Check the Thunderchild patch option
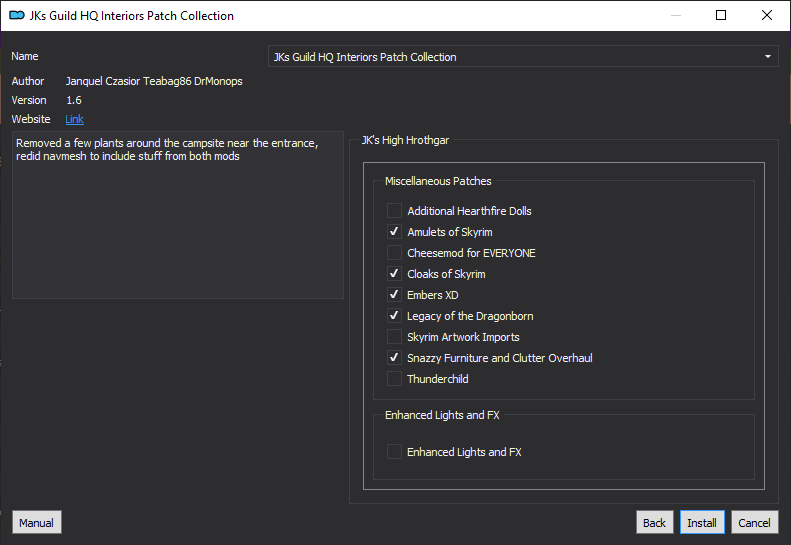 point(394,378)
